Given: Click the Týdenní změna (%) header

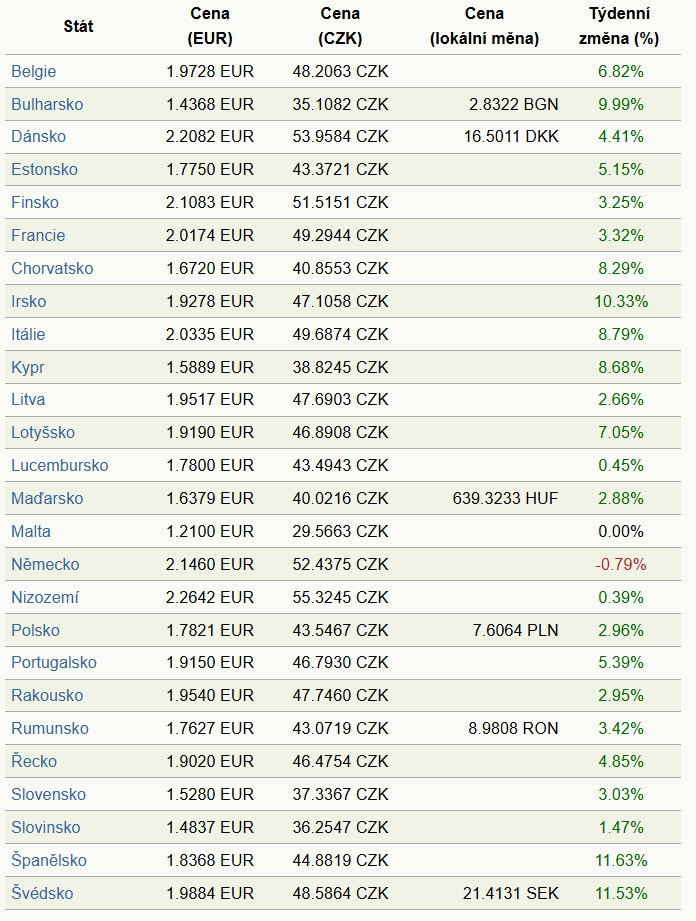Looking at the screenshot, I should [620, 26].
